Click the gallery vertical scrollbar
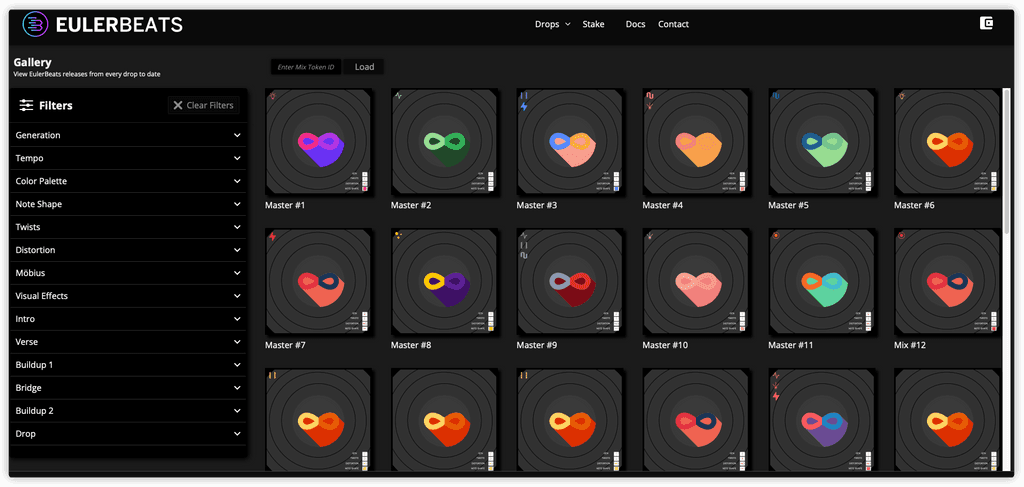Screen dimensions: 1024x487 pyautogui.click(x=1006, y=161)
